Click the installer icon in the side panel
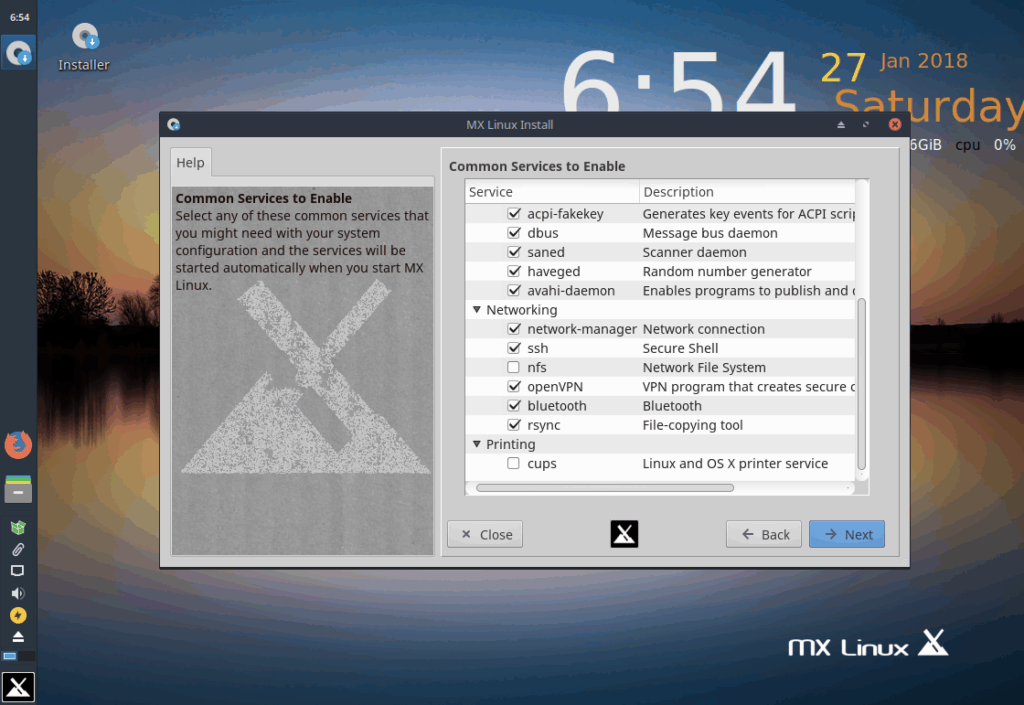The height and width of the screenshot is (705, 1024). point(18,53)
